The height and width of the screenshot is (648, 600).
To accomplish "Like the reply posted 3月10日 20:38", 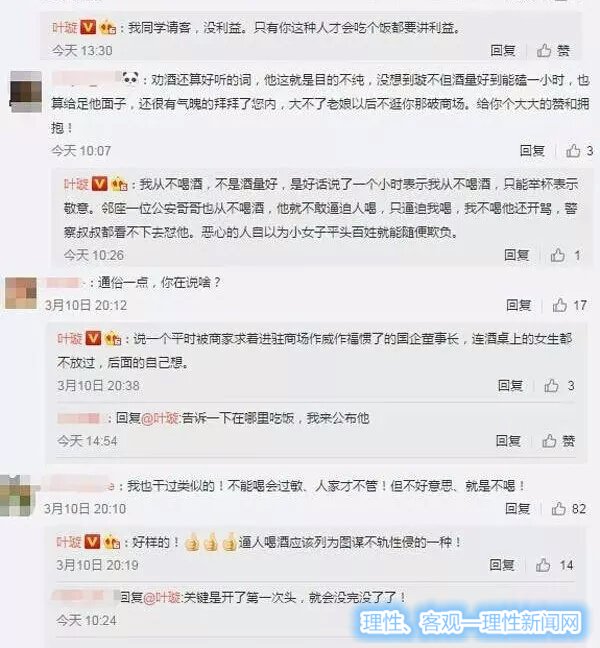I will coord(551,386).
